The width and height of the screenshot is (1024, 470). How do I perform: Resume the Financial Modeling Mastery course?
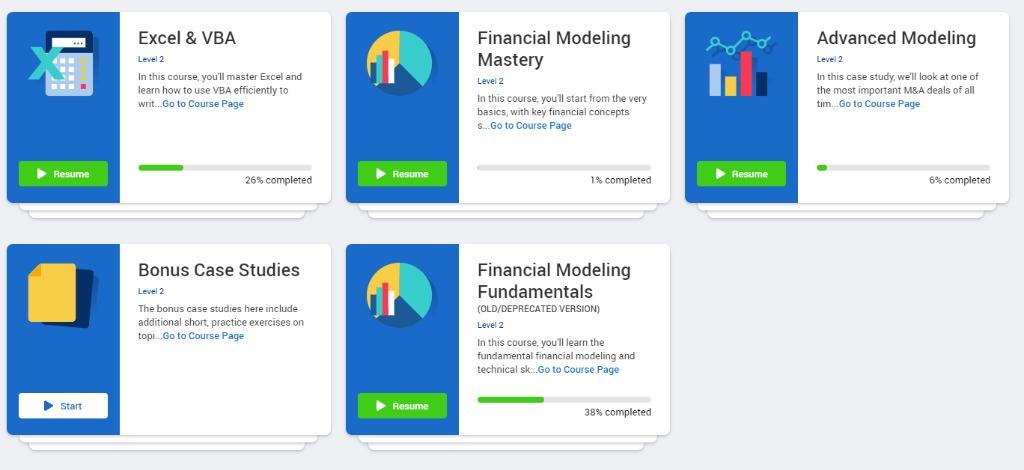(402, 174)
